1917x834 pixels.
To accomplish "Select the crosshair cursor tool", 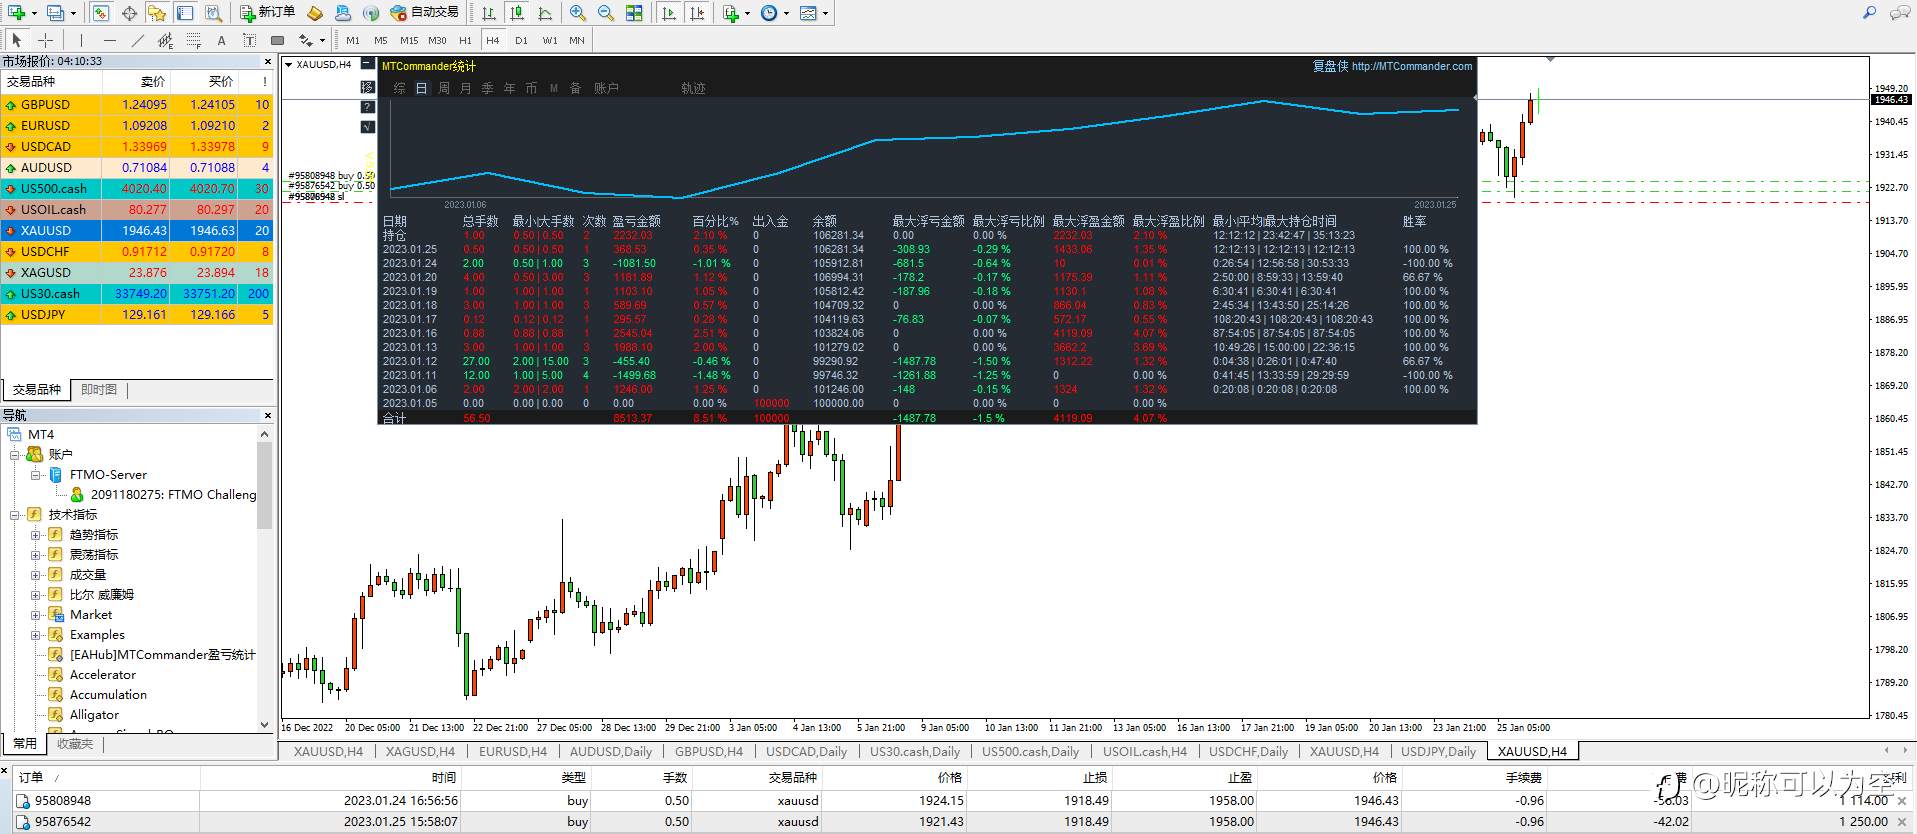I will click(x=45, y=40).
